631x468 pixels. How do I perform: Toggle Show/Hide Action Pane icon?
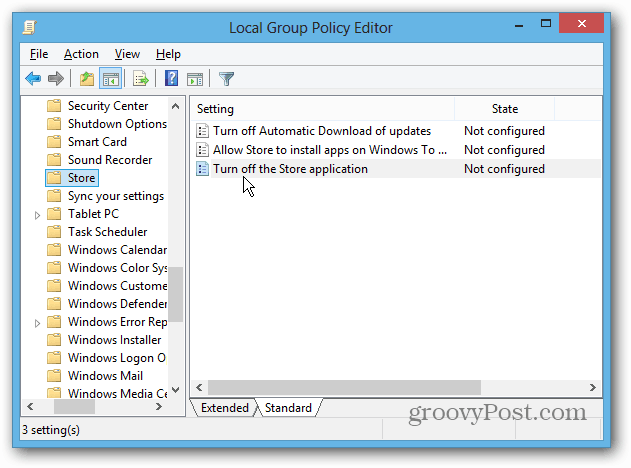tap(195, 79)
